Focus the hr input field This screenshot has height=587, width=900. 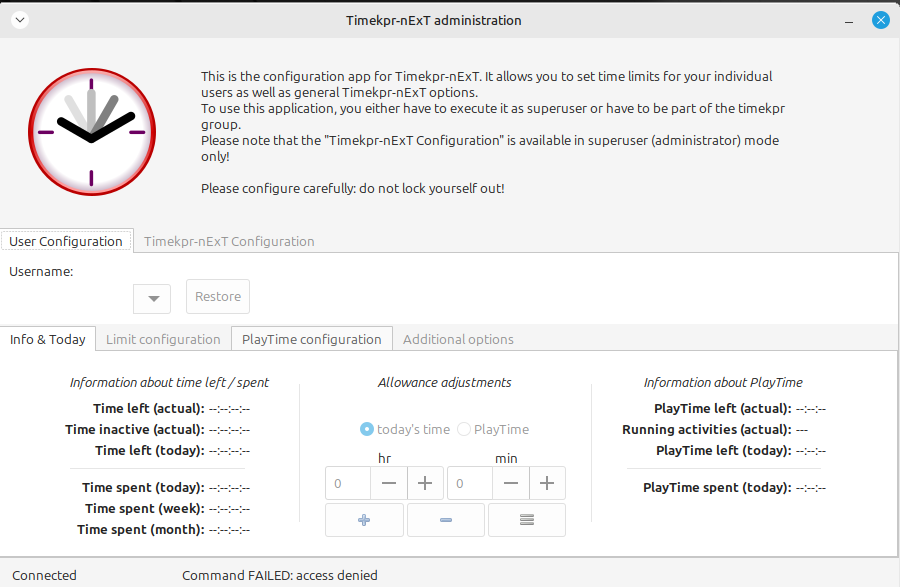(348, 483)
